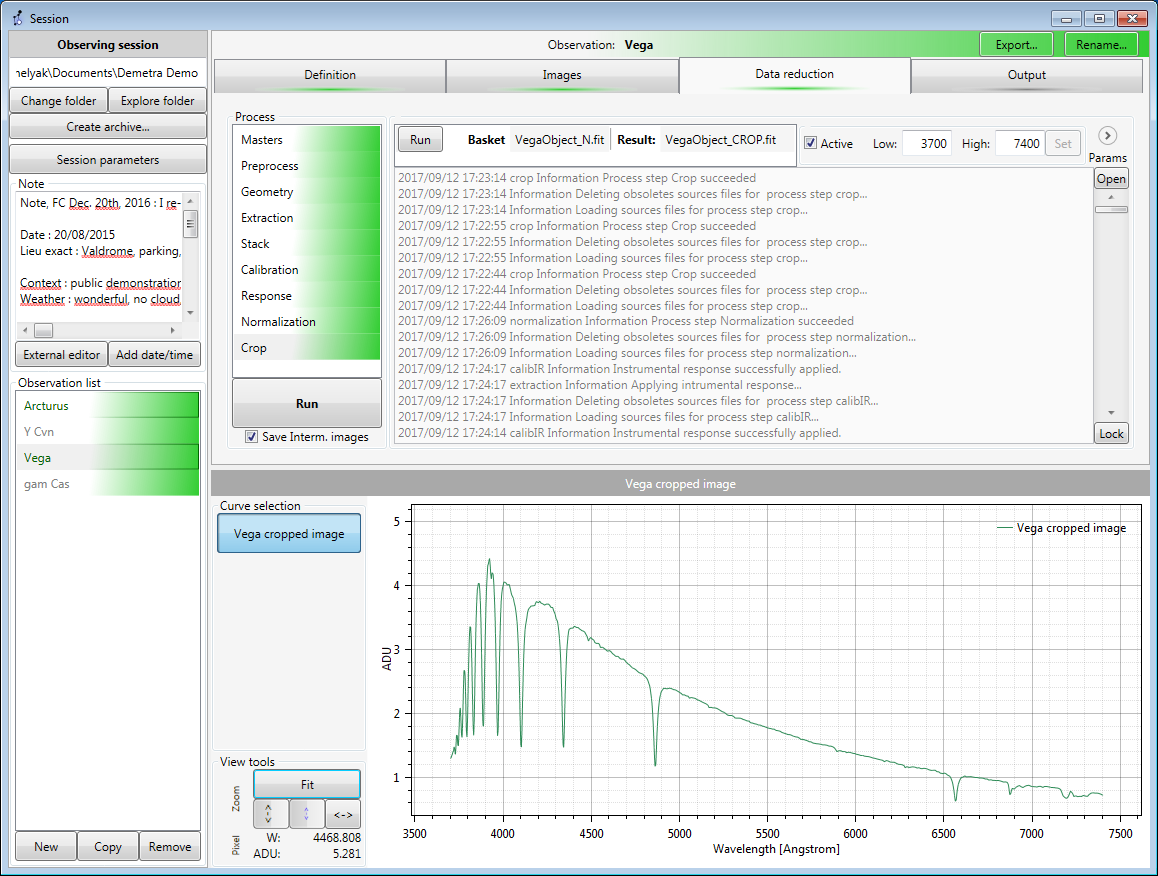1158x876 pixels.
Task: Select Arcturus in the observation list
Action: [x=108, y=406]
